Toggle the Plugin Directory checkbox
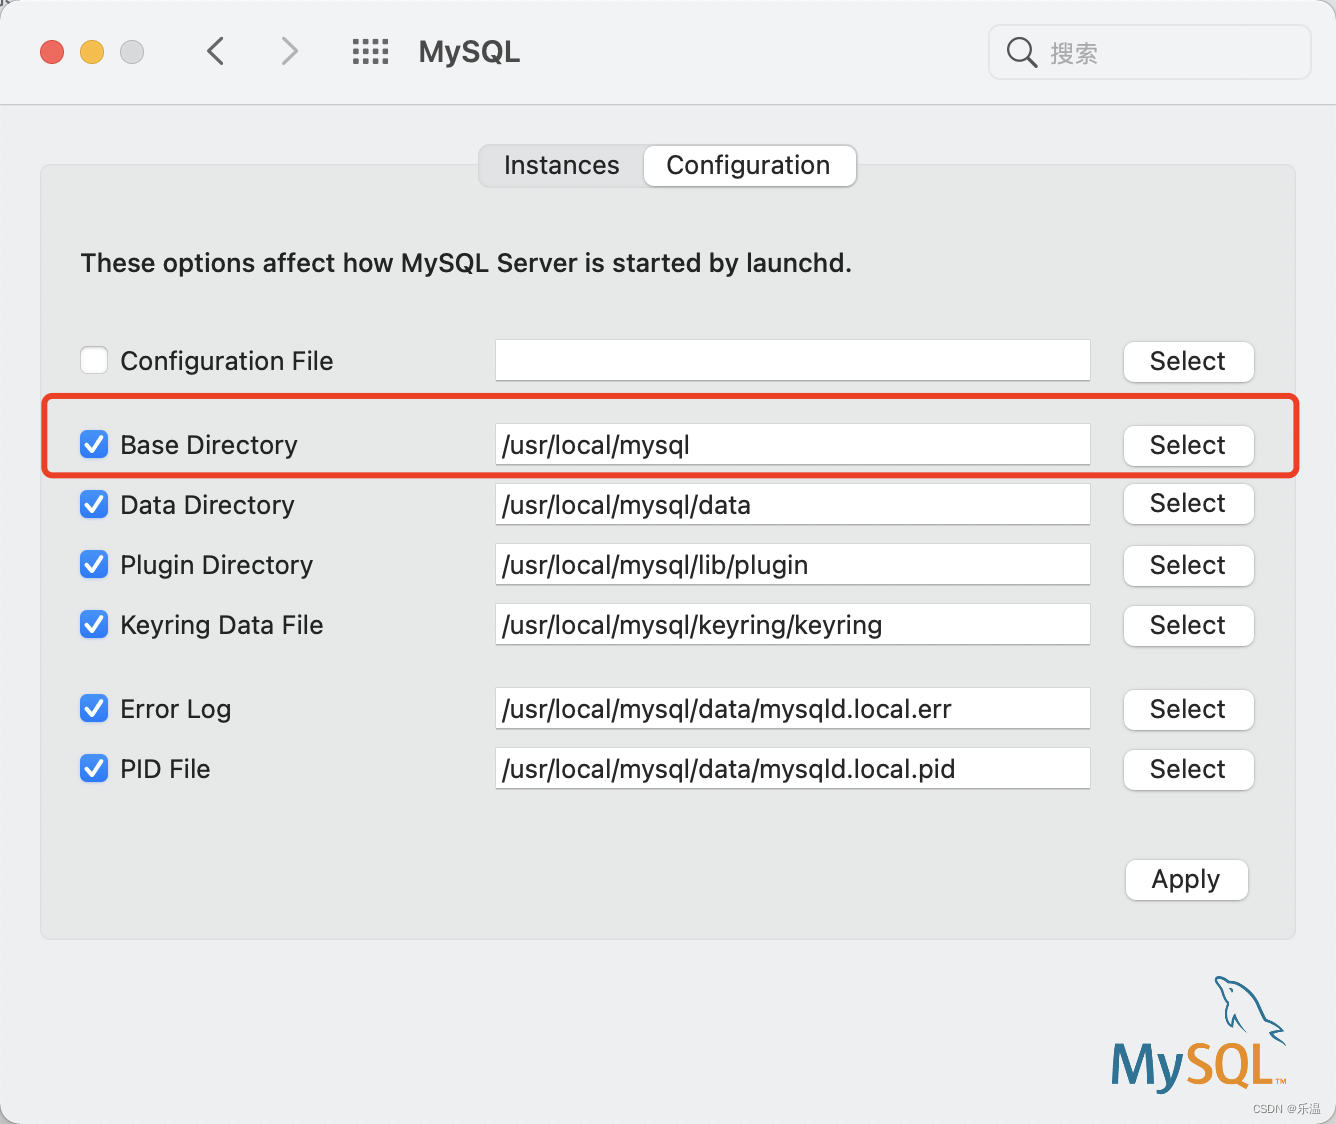 [94, 564]
